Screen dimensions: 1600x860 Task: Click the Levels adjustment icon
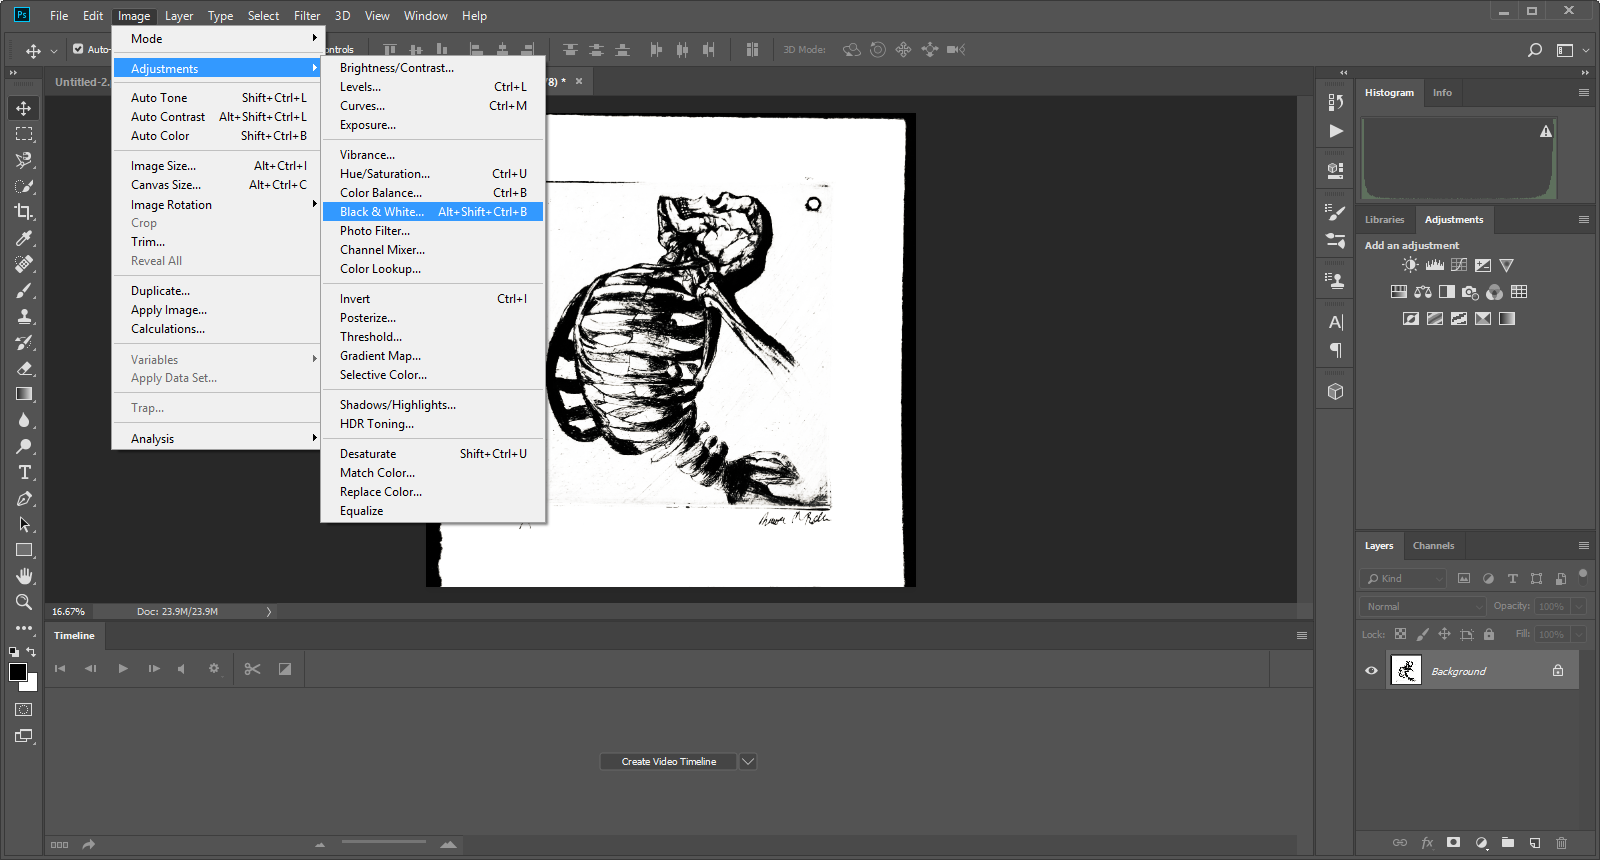tap(1435, 265)
